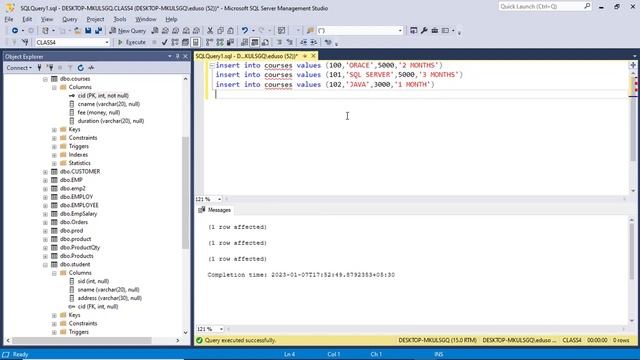This screenshot has width=640, height=360.
Task: Close the Object Explorer panel
Action: click(185, 56)
